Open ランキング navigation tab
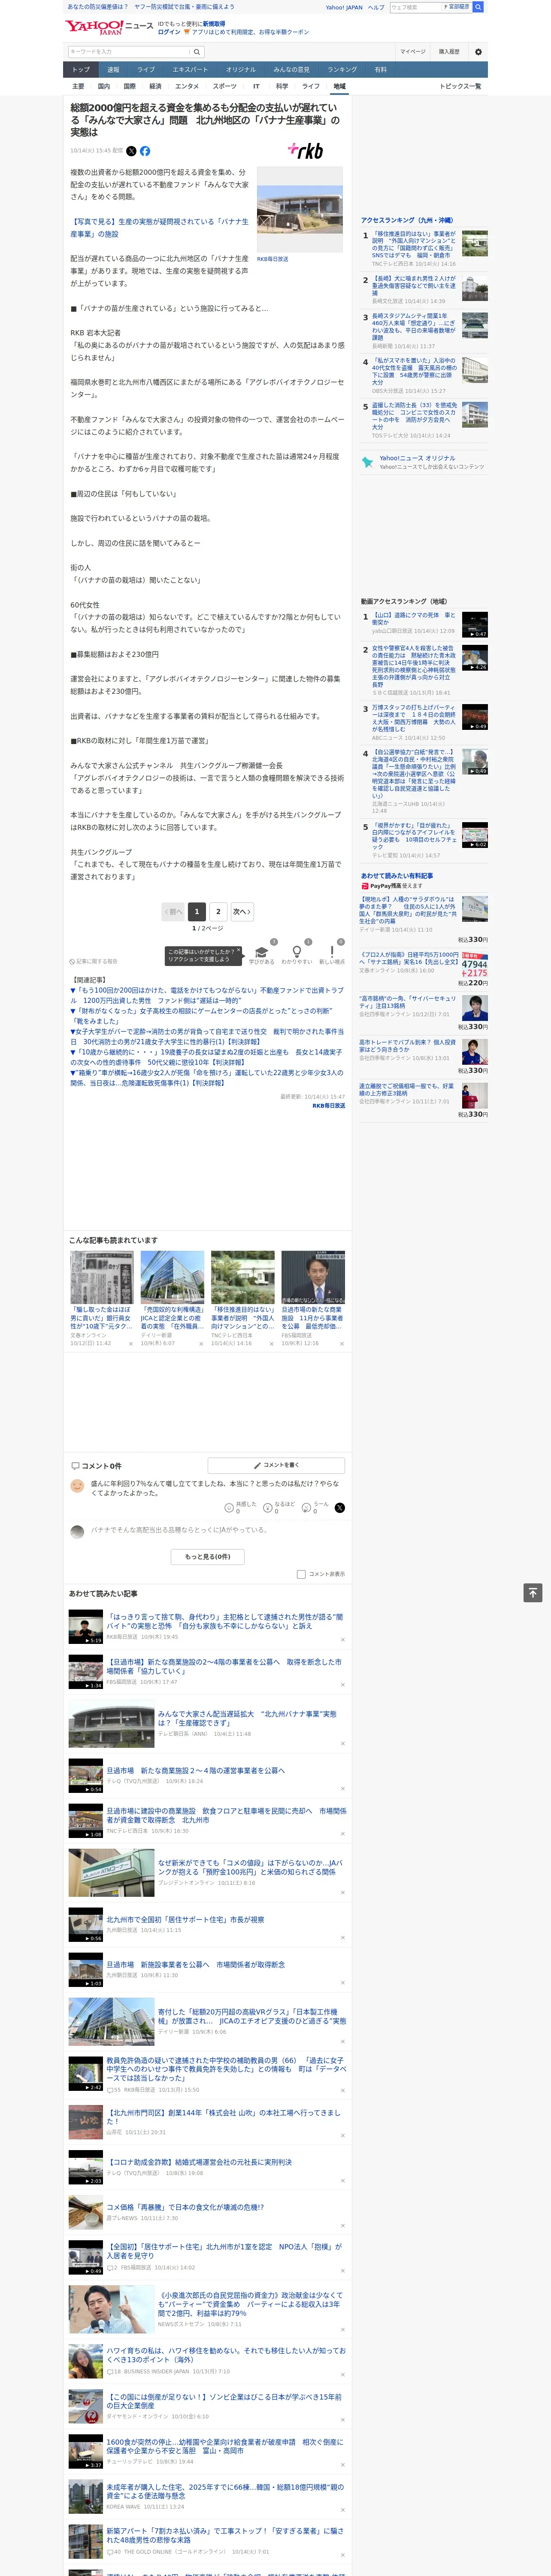This screenshot has height=2576, width=551. tap(342, 69)
